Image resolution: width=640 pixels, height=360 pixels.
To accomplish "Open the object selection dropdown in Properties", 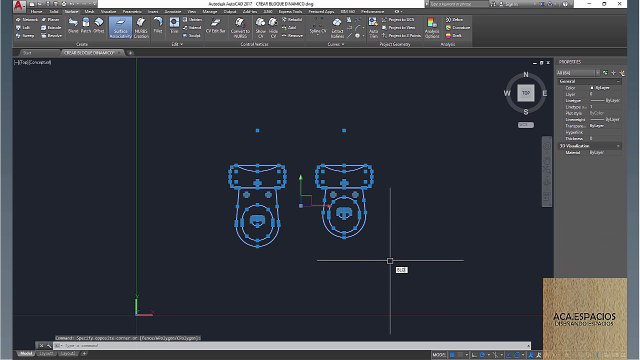I will click(x=578, y=73).
